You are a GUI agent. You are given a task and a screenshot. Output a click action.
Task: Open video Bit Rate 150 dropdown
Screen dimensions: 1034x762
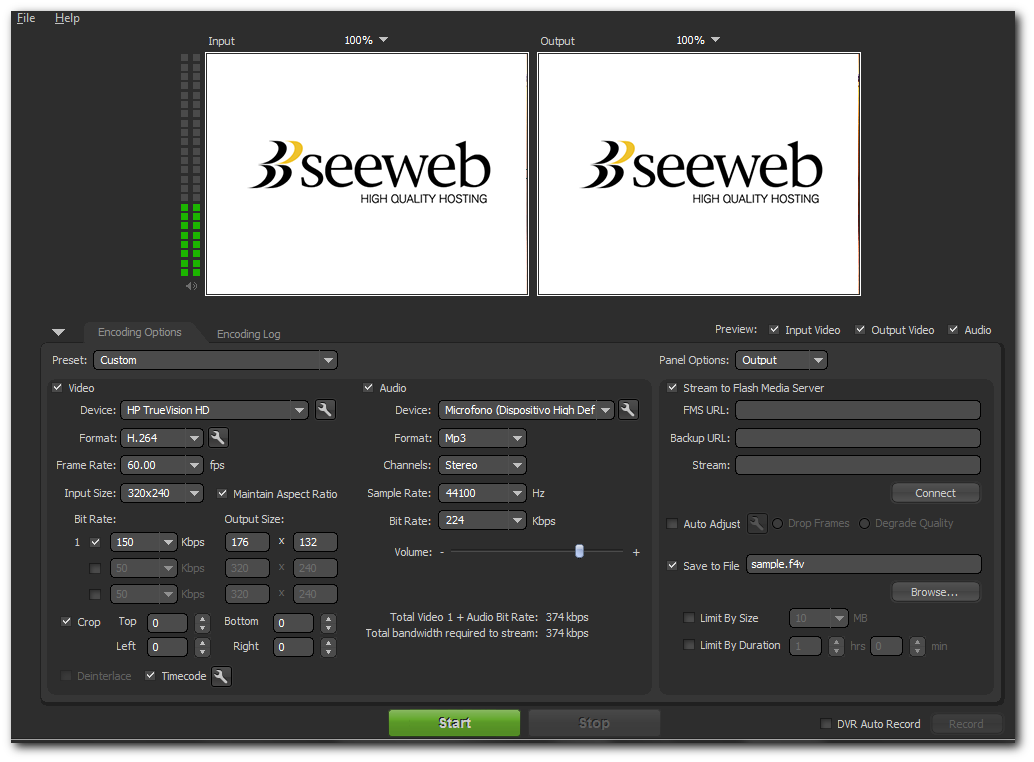coord(143,542)
